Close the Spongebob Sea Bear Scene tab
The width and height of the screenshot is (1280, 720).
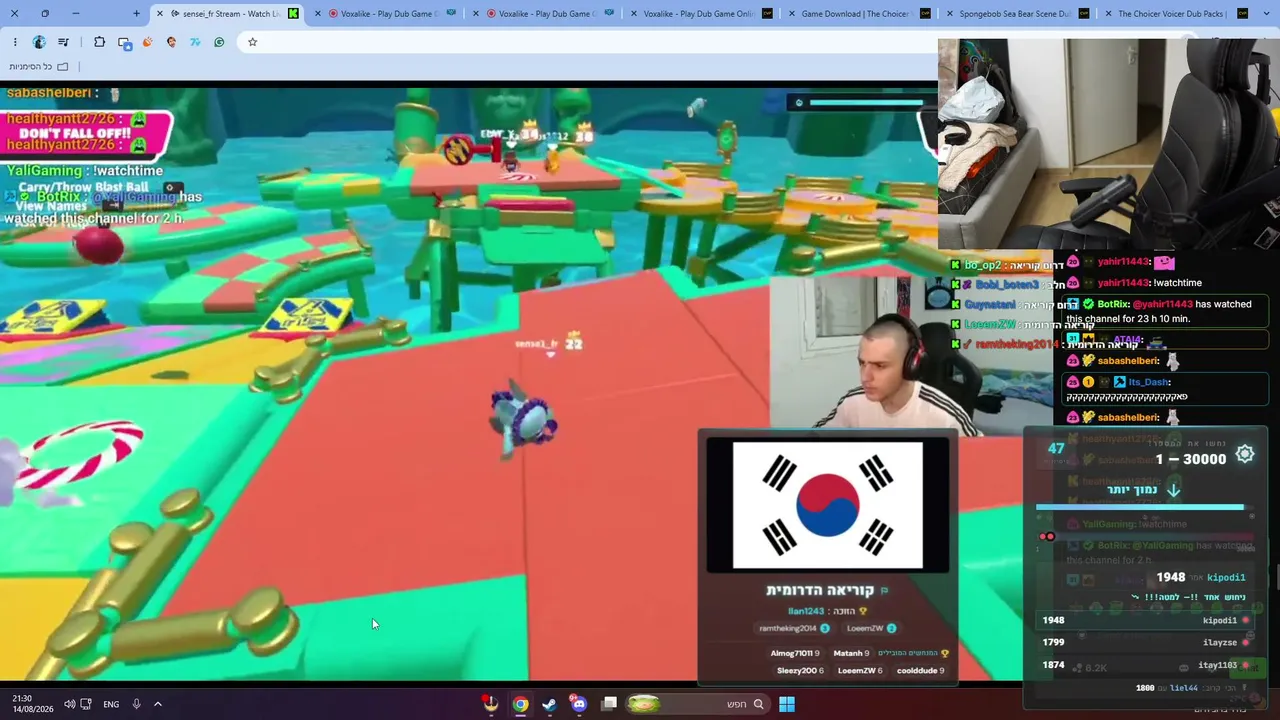(x=949, y=14)
